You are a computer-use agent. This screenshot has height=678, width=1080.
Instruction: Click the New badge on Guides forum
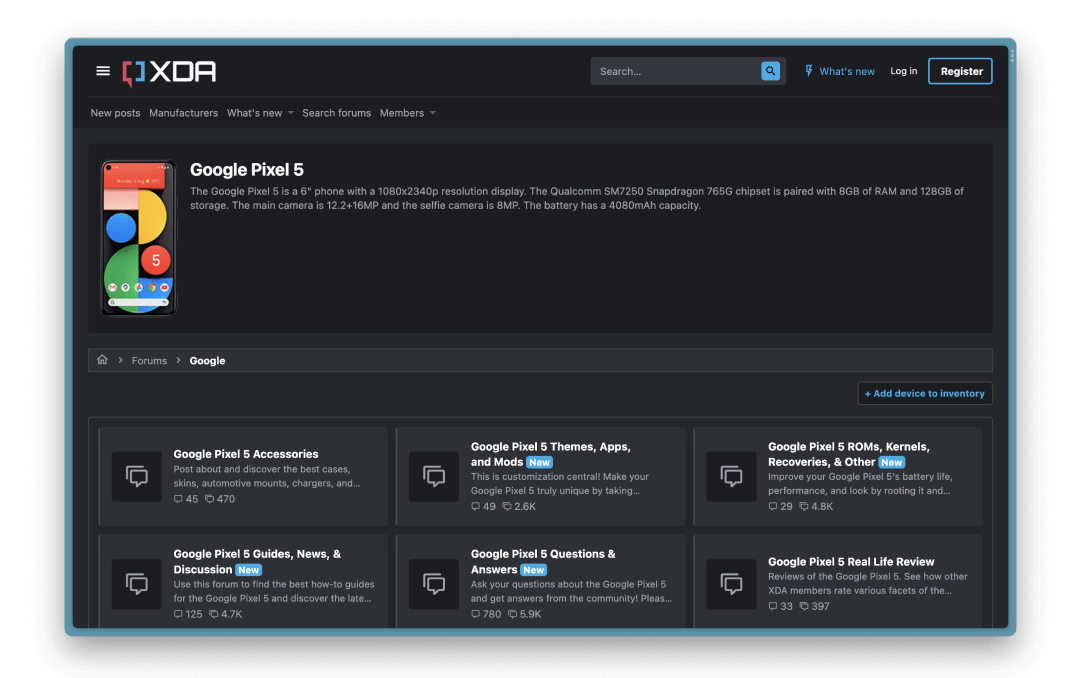249,570
